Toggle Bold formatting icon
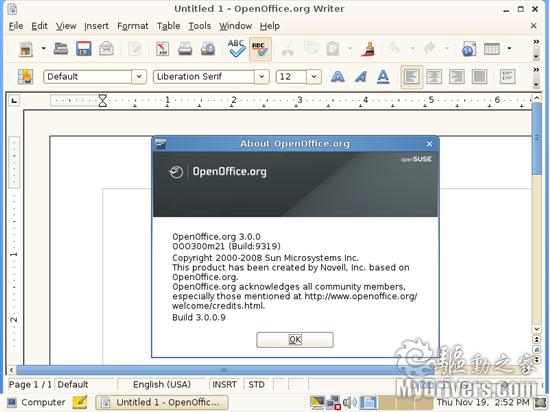The height and width of the screenshot is (412, 550). (338, 76)
